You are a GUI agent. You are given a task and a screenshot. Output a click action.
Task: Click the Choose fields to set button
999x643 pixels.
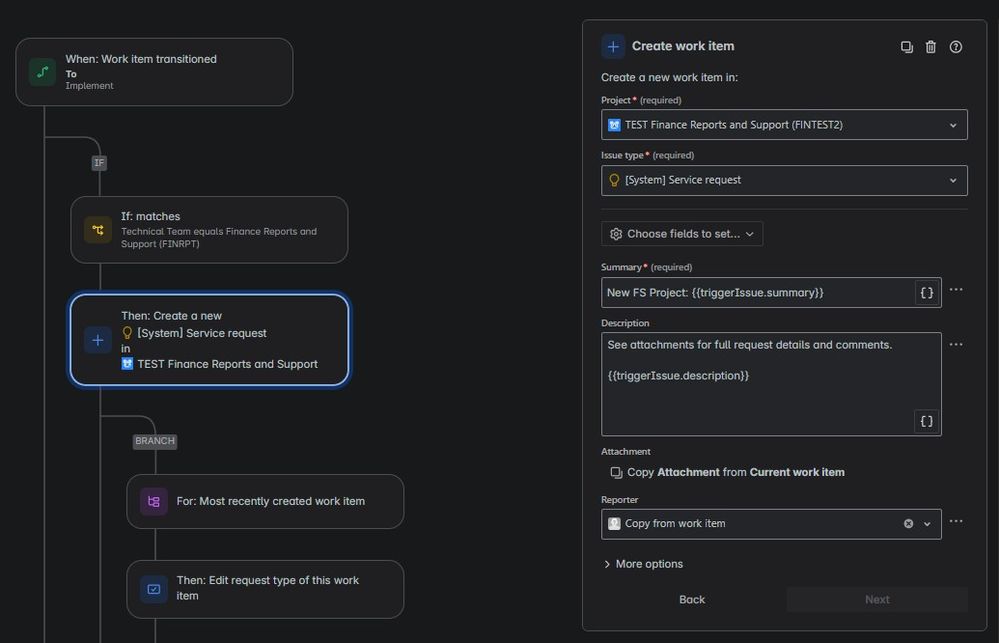[681, 233]
